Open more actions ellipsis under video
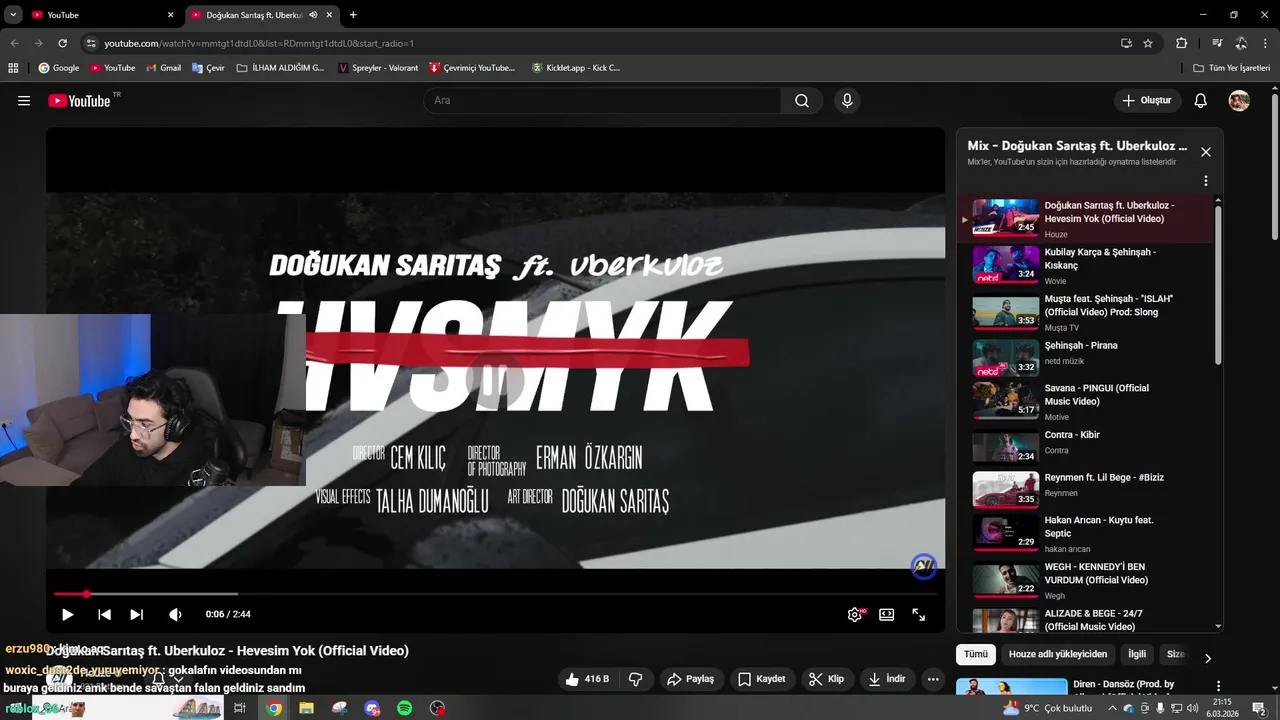 933,679
